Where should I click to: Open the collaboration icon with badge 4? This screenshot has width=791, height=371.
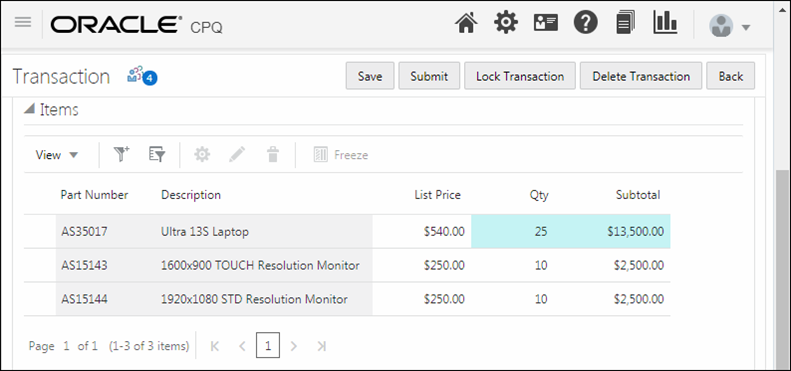pos(142,76)
